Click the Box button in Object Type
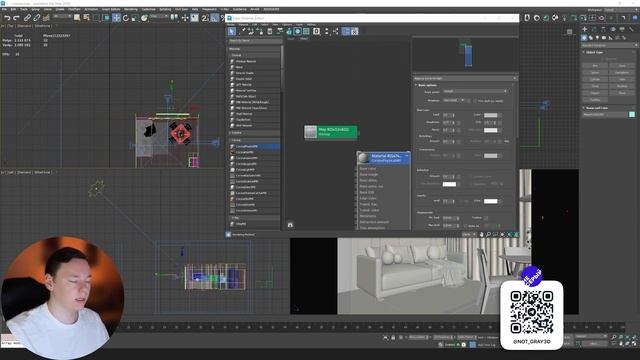 click(595, 65)
